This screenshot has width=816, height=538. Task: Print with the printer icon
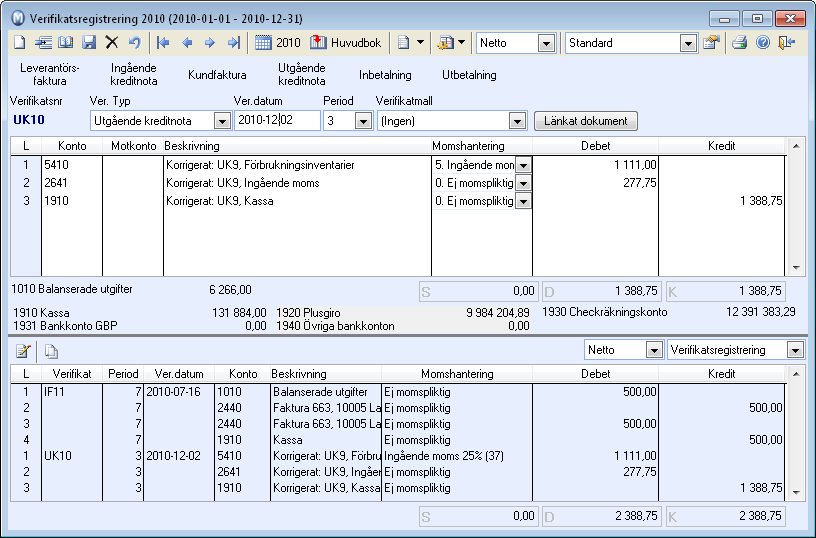click(x=740, y=43)
